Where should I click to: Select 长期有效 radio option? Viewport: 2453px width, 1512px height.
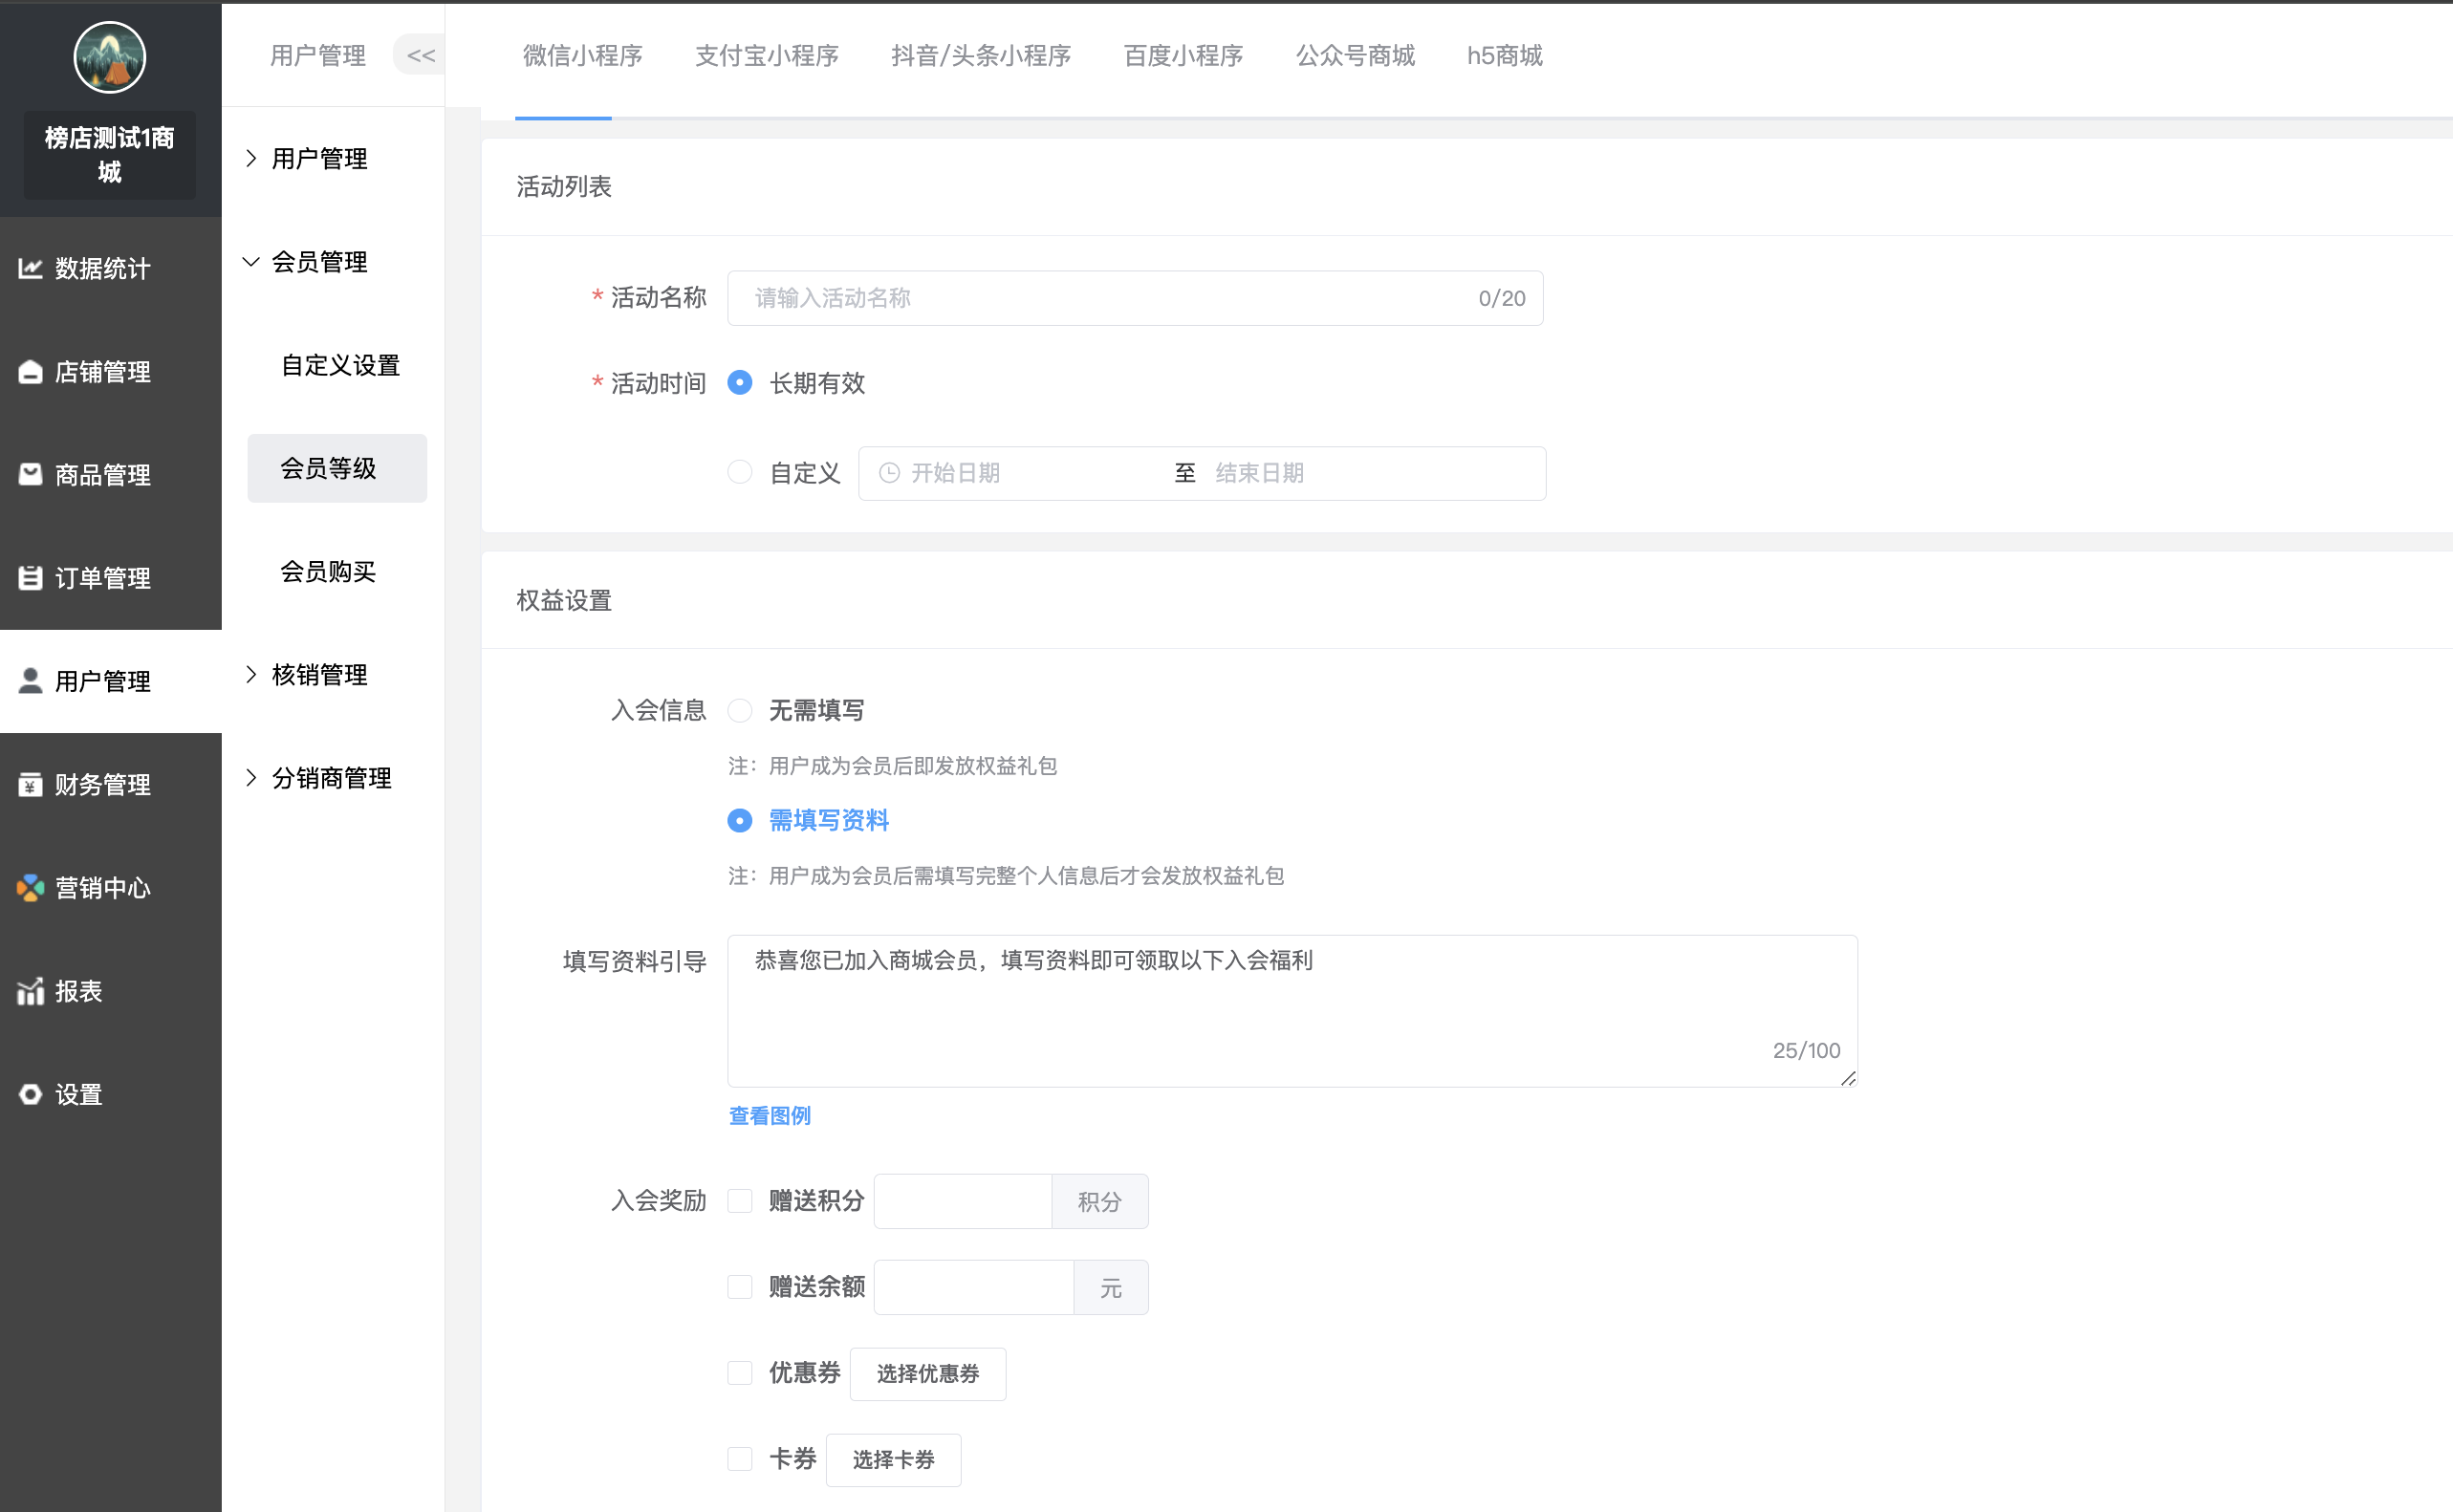[740, 383]
